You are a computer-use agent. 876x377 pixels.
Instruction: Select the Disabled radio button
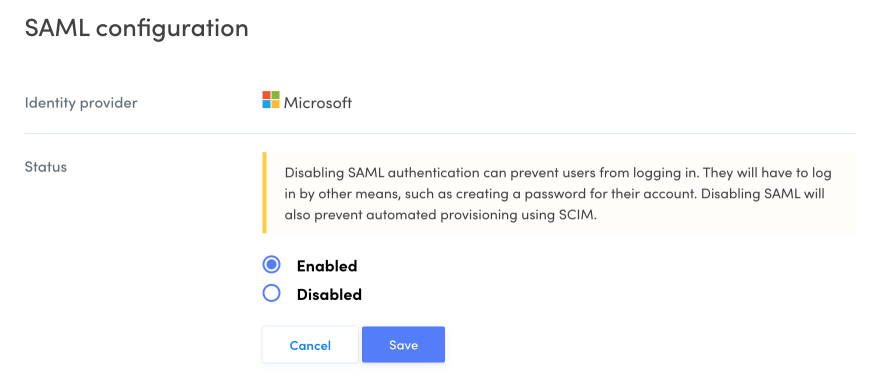272,293
